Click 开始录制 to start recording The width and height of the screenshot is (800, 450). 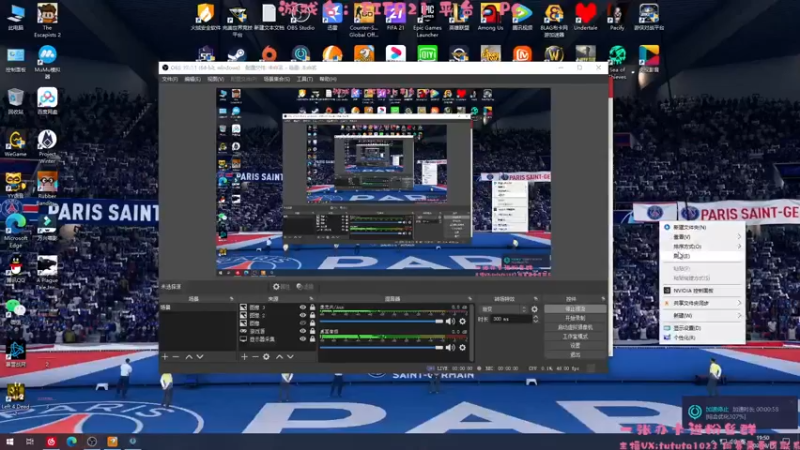(575, 318)
